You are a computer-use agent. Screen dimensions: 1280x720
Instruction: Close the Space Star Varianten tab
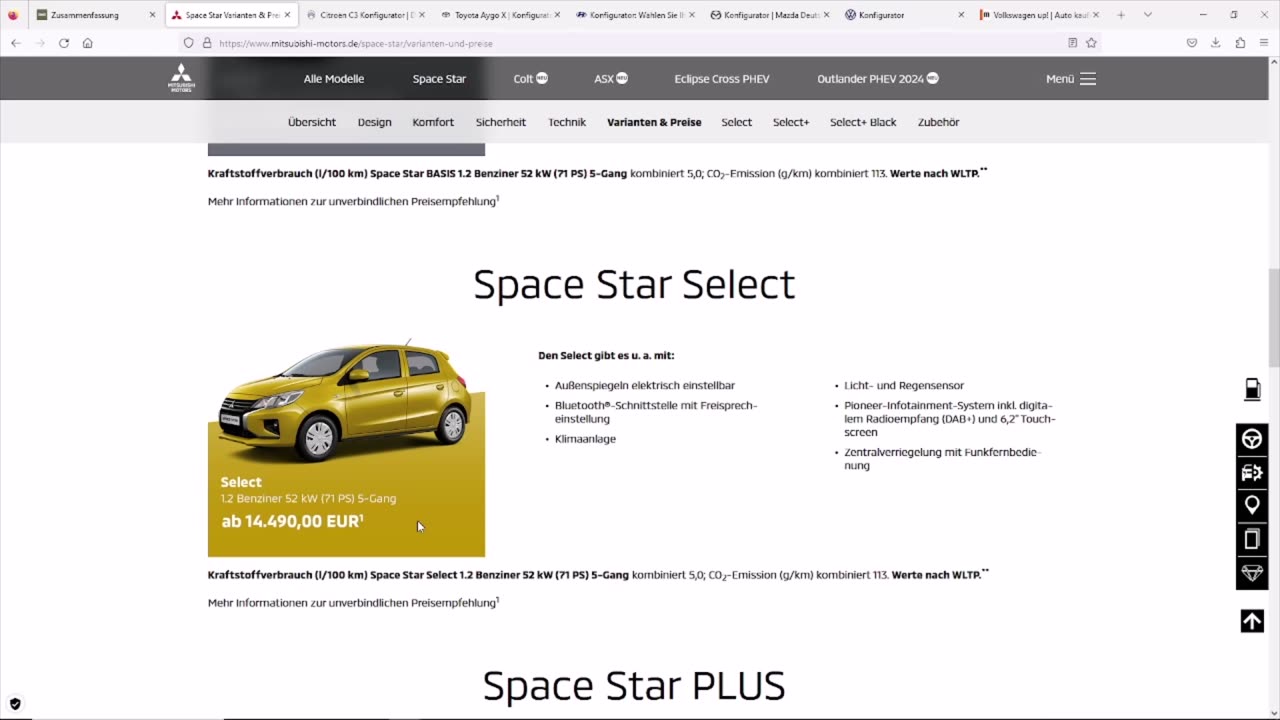pyautogui.click(x=287, y=15)
